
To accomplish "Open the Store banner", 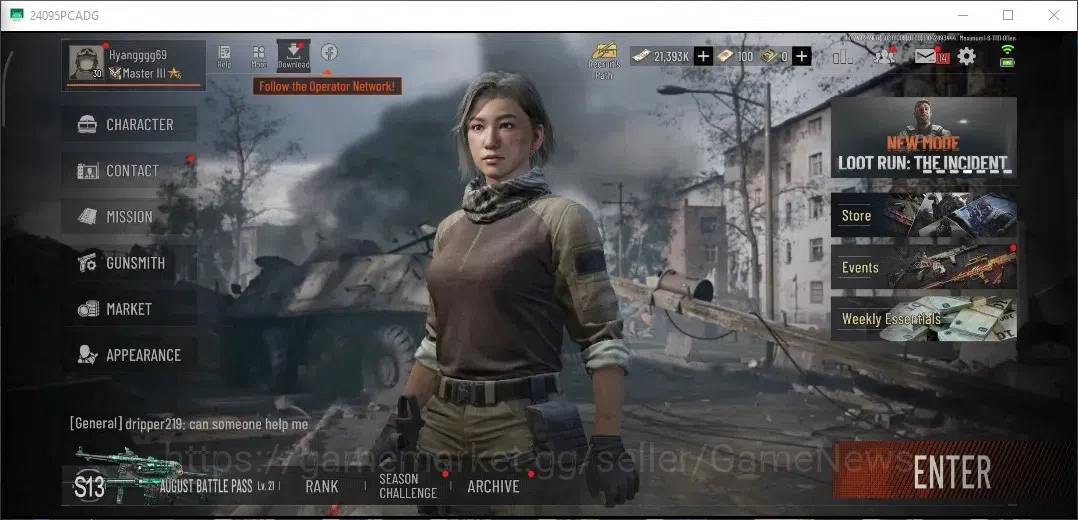I will point(923,215).
